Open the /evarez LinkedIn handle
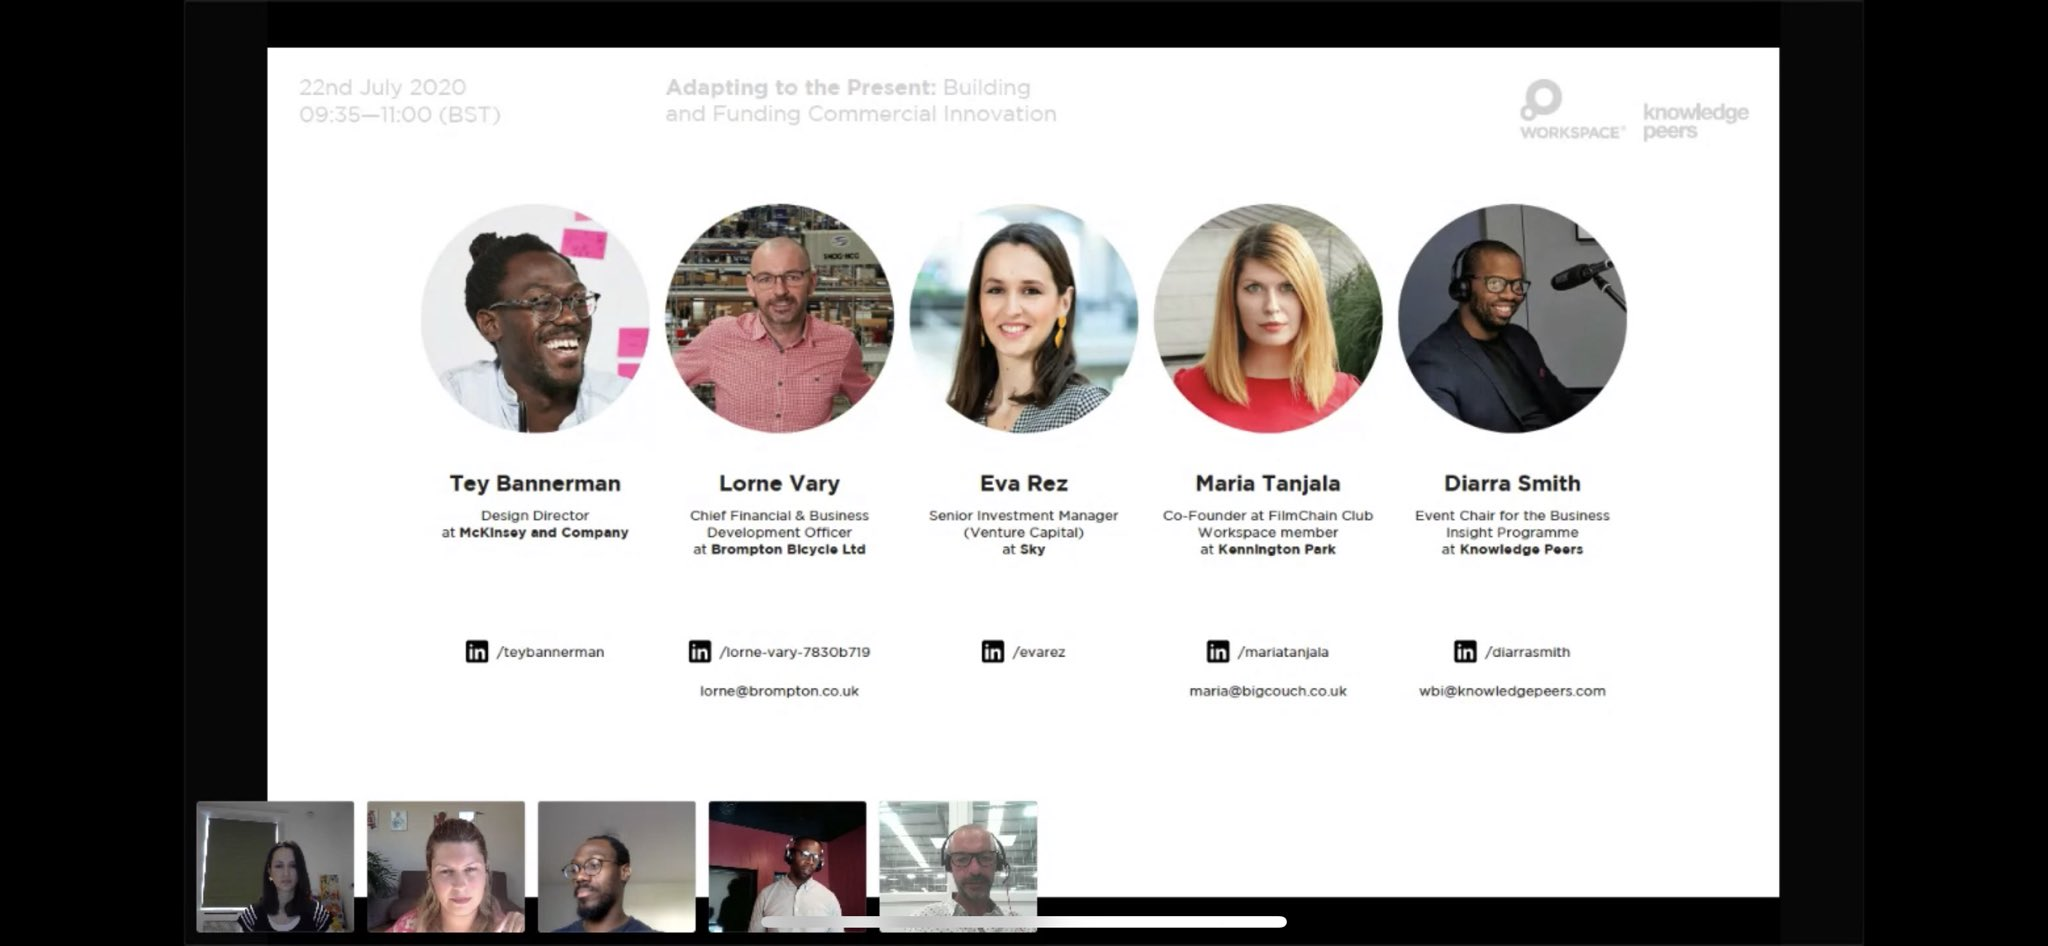 click(1039, 652)
